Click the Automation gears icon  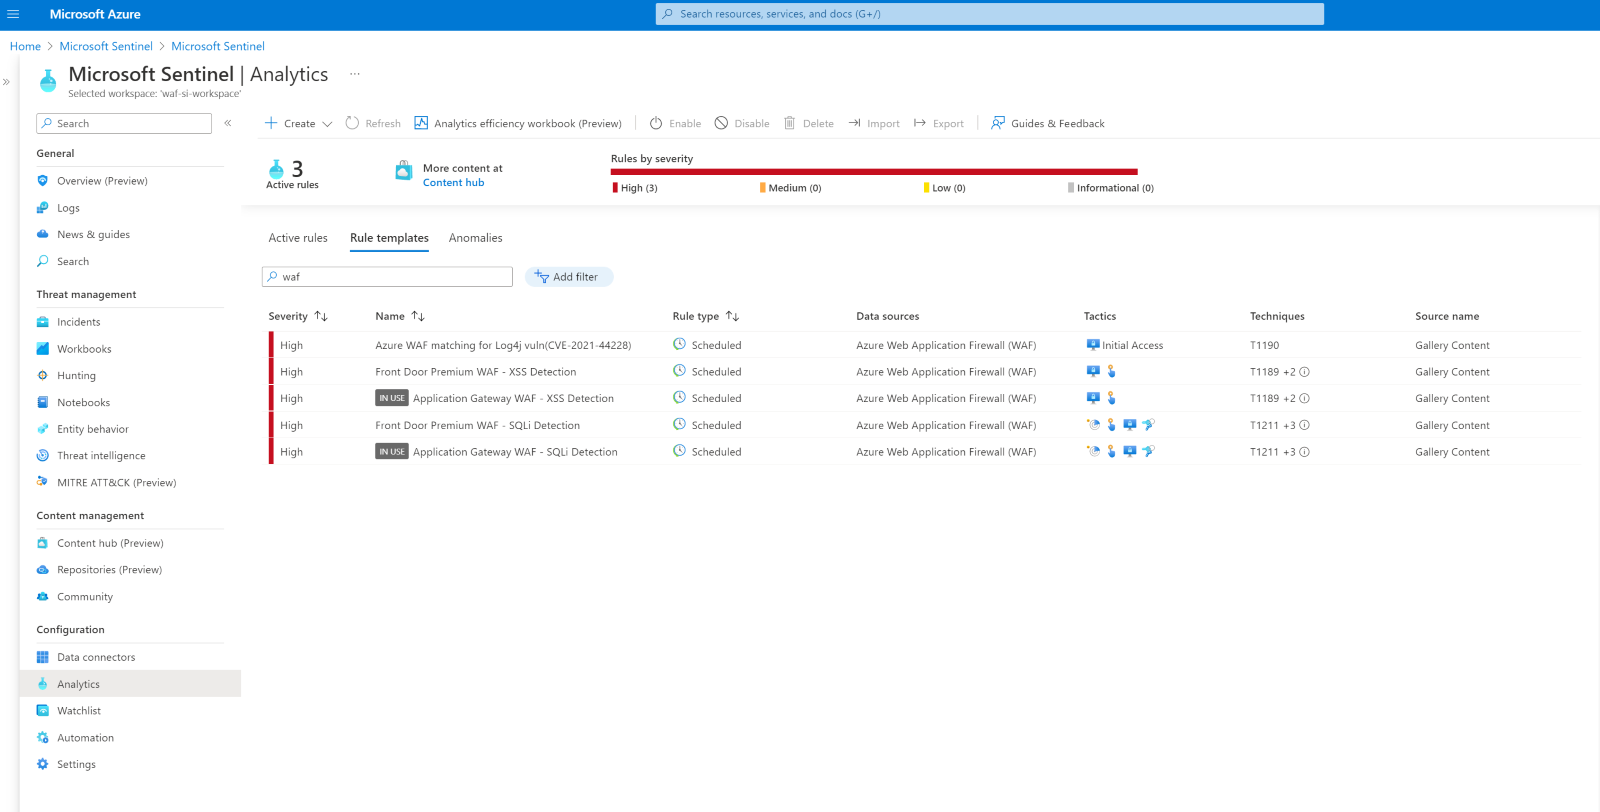pyautogui.click(x=42, y=738)
